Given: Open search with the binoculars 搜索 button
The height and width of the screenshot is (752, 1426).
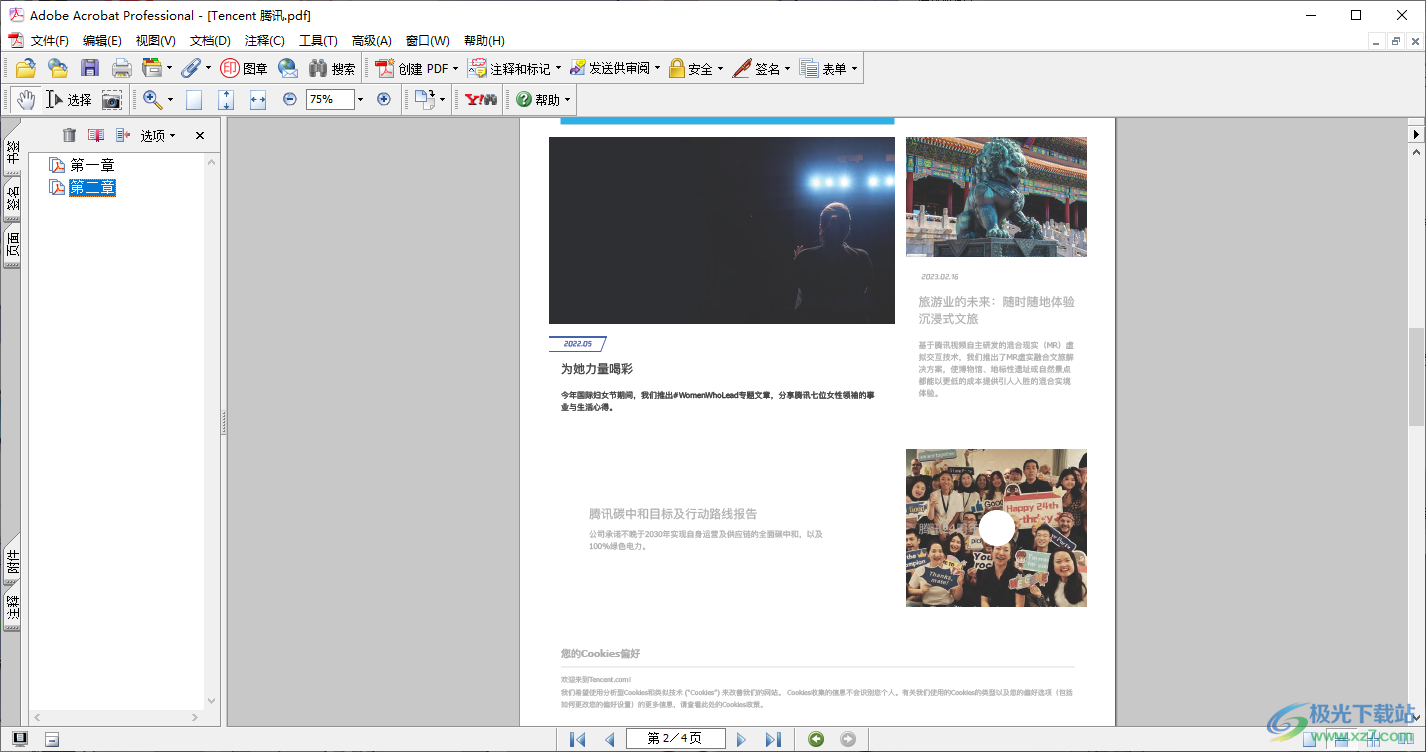Looking at the screenshot, I should (x=332, y=68).
